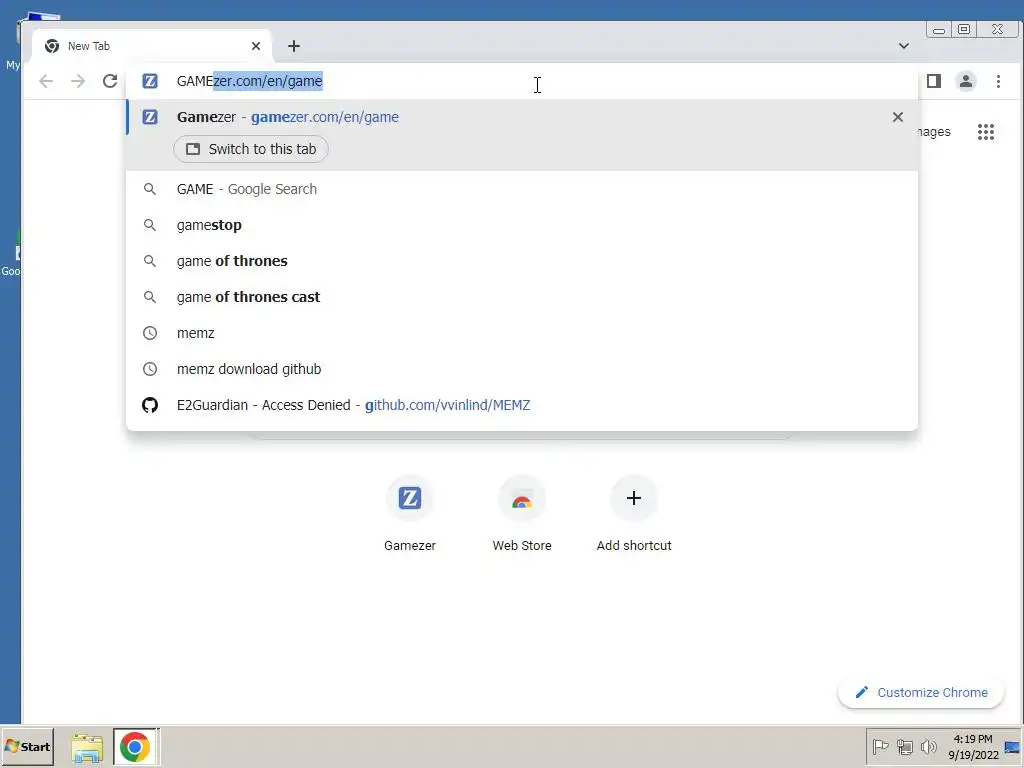Open the profile avatar icon
Viewport: 1024px width, 768px height.
966,81
